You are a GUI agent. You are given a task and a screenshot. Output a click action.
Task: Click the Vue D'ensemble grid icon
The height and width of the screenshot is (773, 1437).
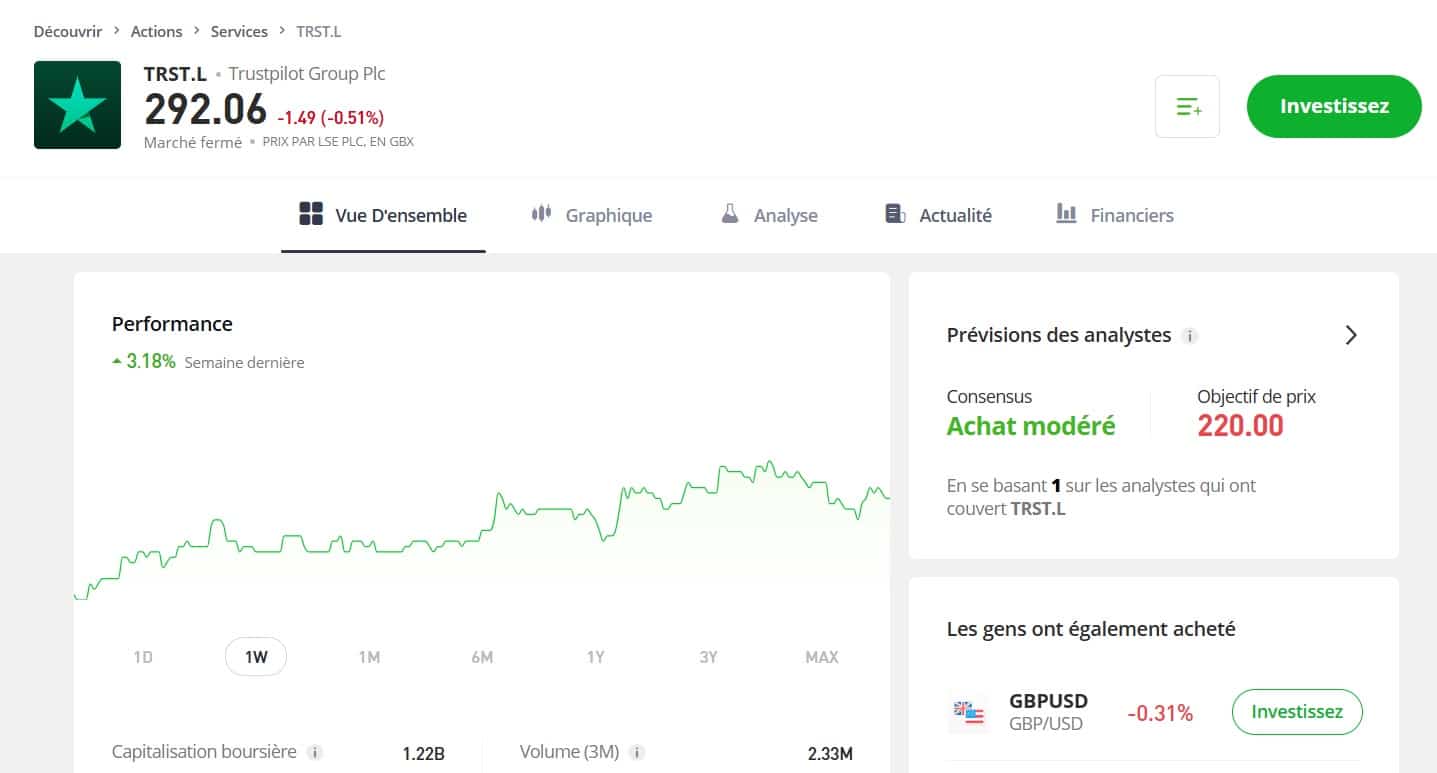pos(311,214)
